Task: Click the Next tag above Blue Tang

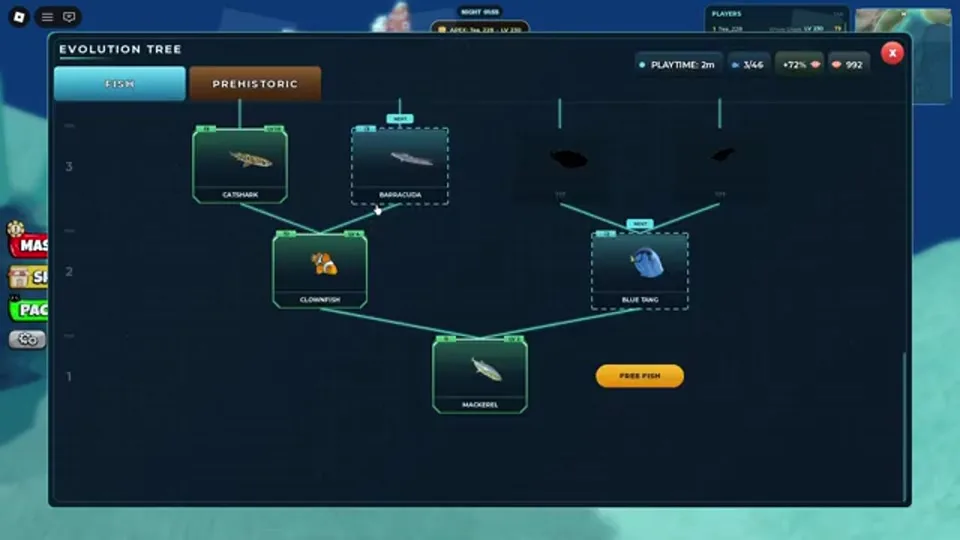Action: click(x=640, y=224)
